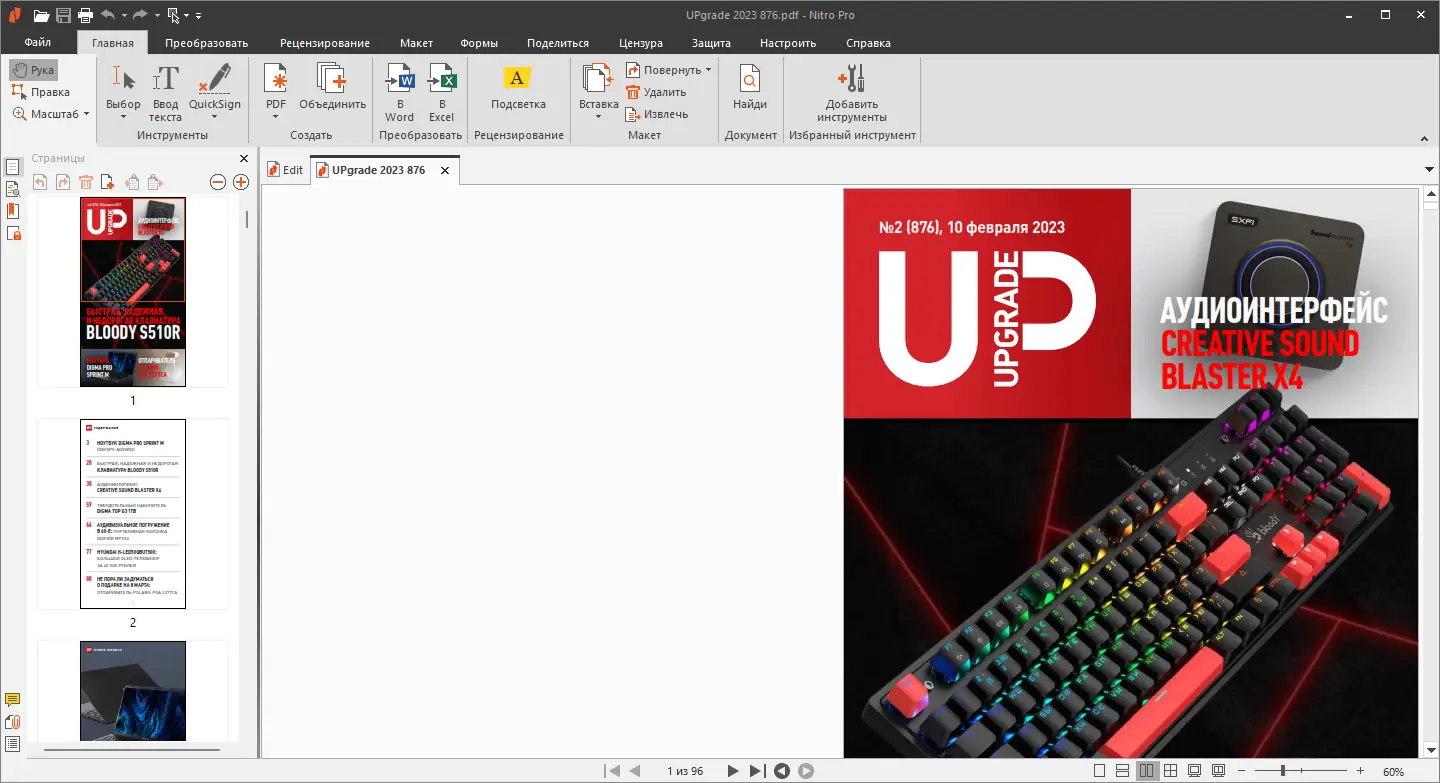
Task: Customize the quick access toolbar dropdown
Action: point(198,16)
